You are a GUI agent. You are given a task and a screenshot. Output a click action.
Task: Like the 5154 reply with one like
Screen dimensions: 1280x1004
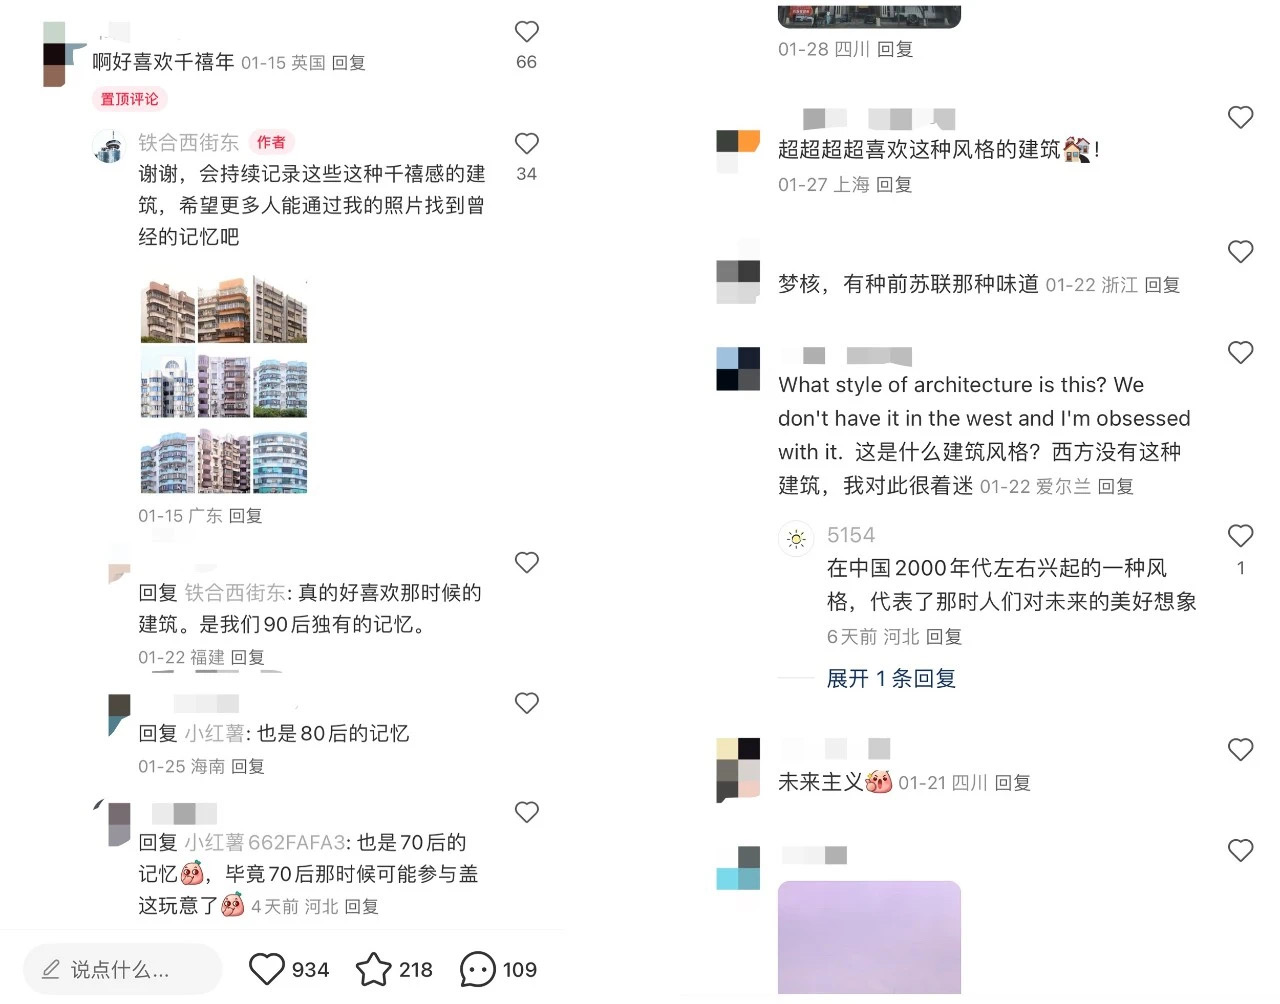click(1240, 536)
